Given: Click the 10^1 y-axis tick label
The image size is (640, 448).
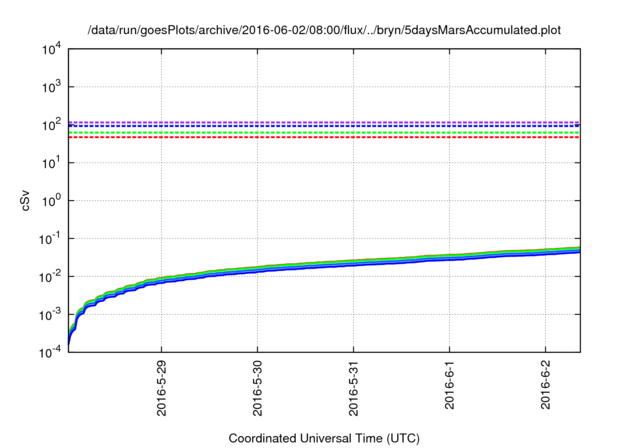Looking at the screenshot, I should click(51, 163).
